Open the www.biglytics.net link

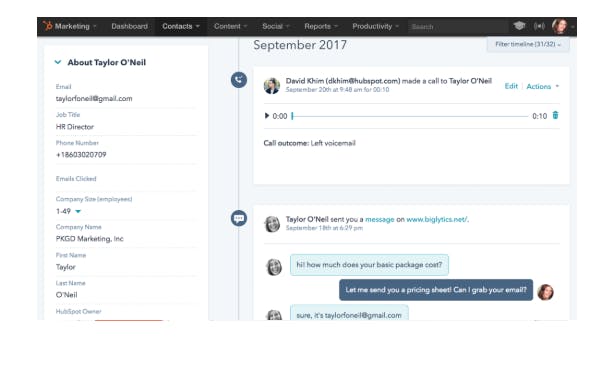tap(437, 219)
